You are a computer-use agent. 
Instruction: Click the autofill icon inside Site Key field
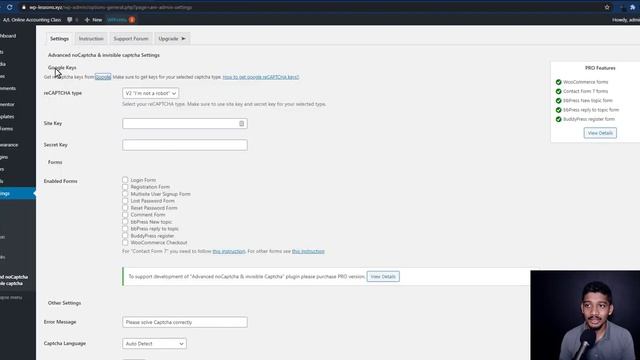[x=241, y=123]
